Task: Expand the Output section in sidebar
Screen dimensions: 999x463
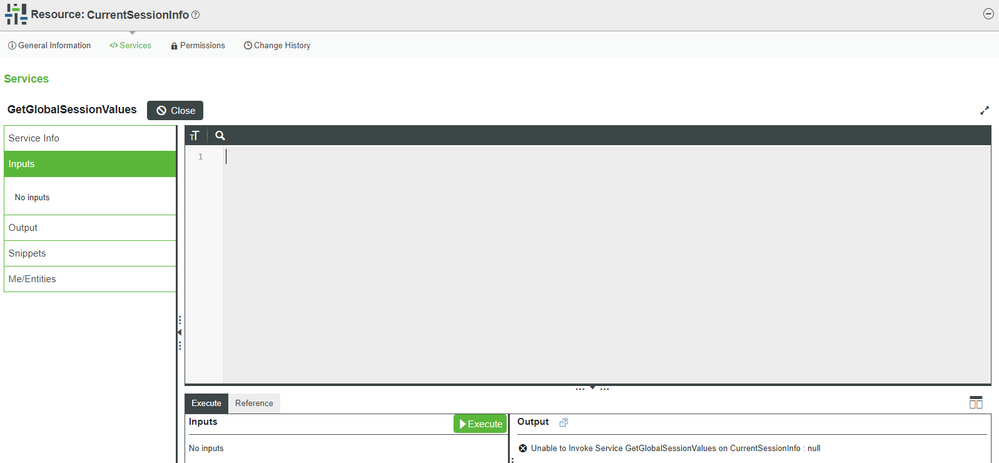Action: 90,227
